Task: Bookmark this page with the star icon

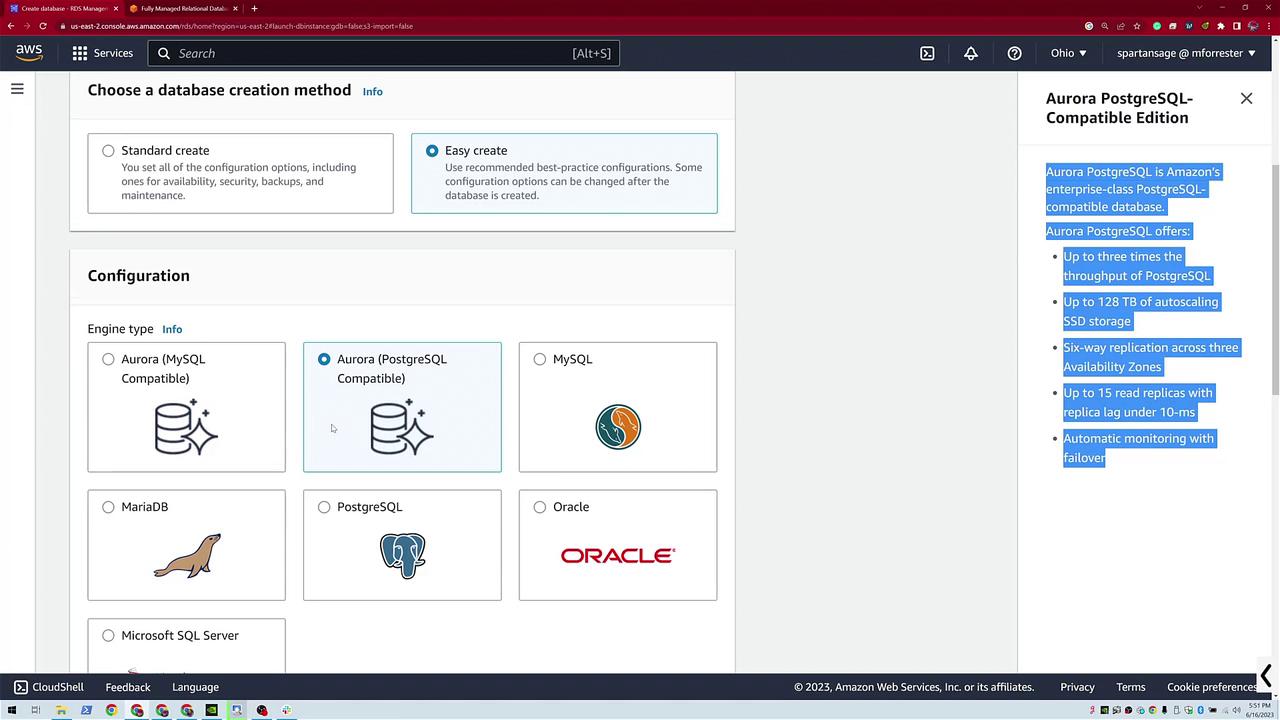Action: click(1138, 26)
